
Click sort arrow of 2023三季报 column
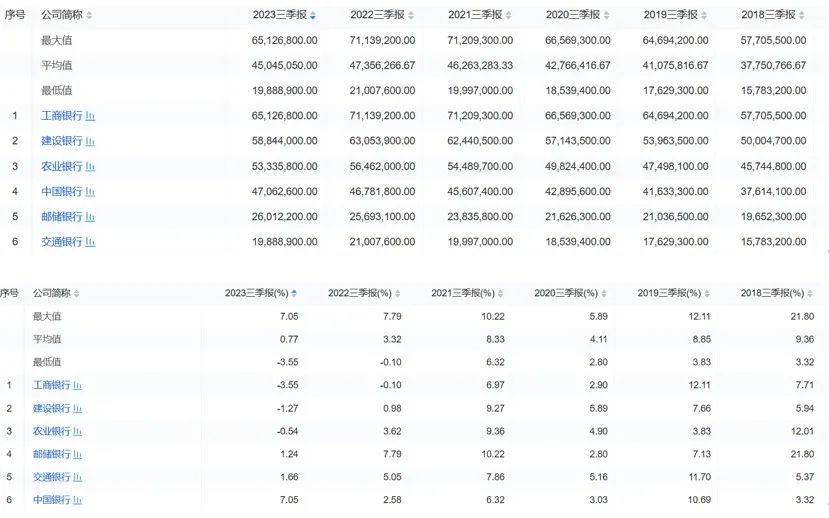[313, 15]
